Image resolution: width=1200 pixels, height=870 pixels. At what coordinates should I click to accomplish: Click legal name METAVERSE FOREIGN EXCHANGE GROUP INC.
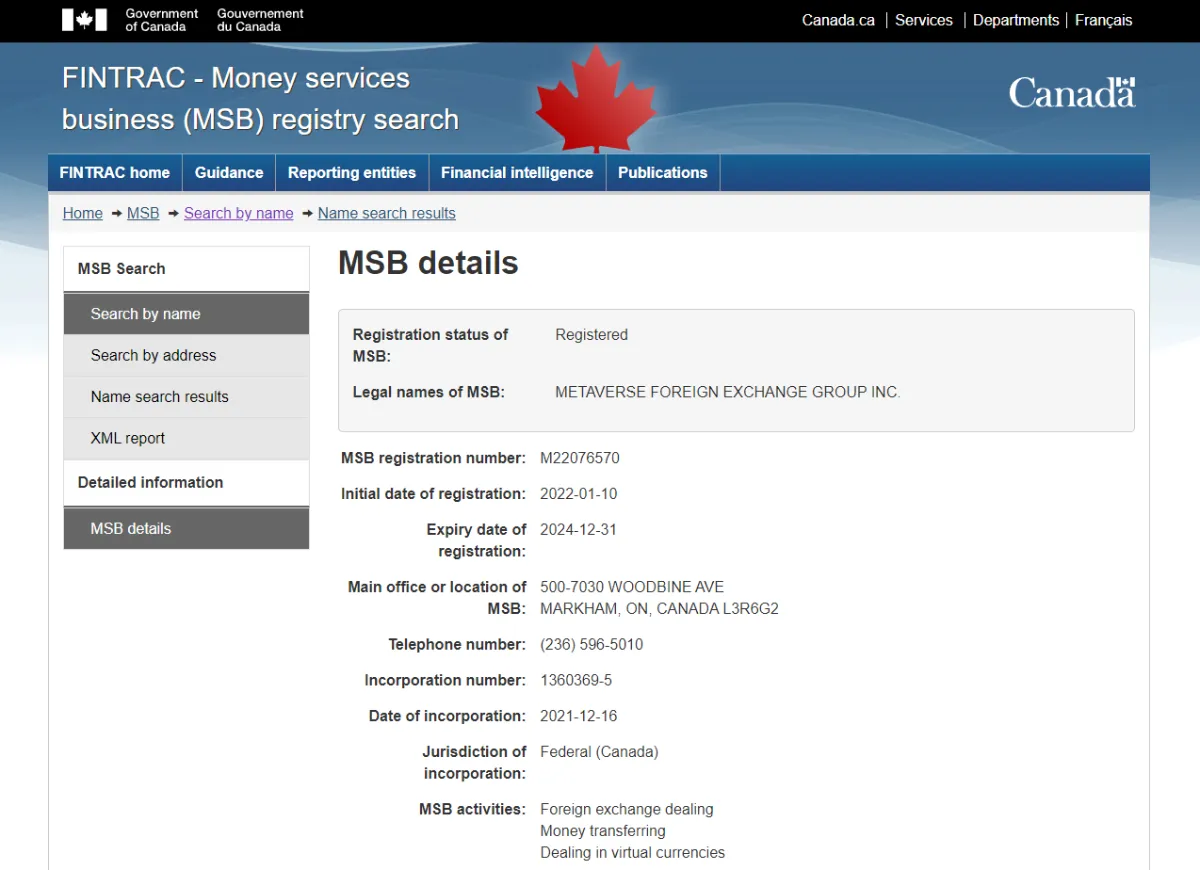tap(728, 392)
